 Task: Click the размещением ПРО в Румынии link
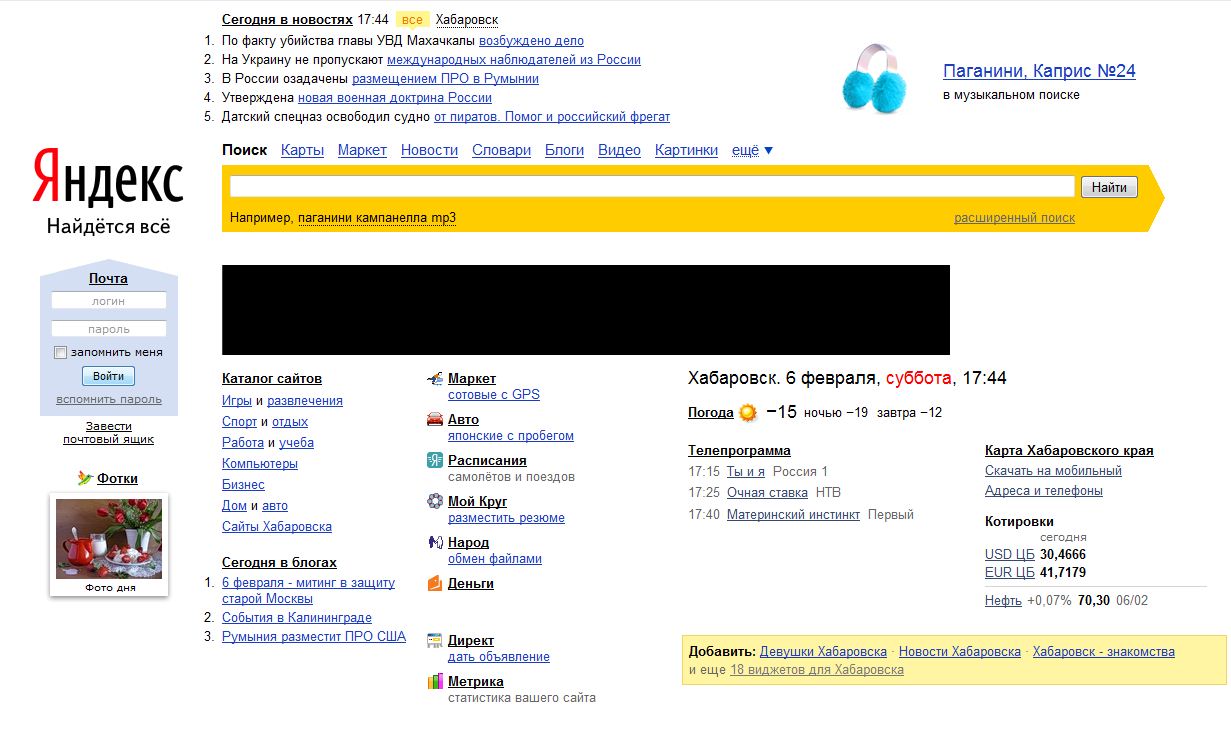pyautogui.click(x=445, y=79)
